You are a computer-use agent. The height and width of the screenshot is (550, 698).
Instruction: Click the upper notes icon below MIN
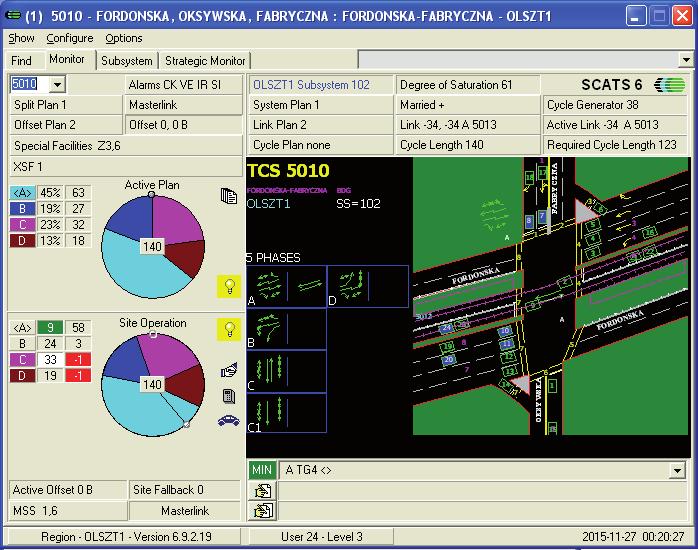pos(263,491)
